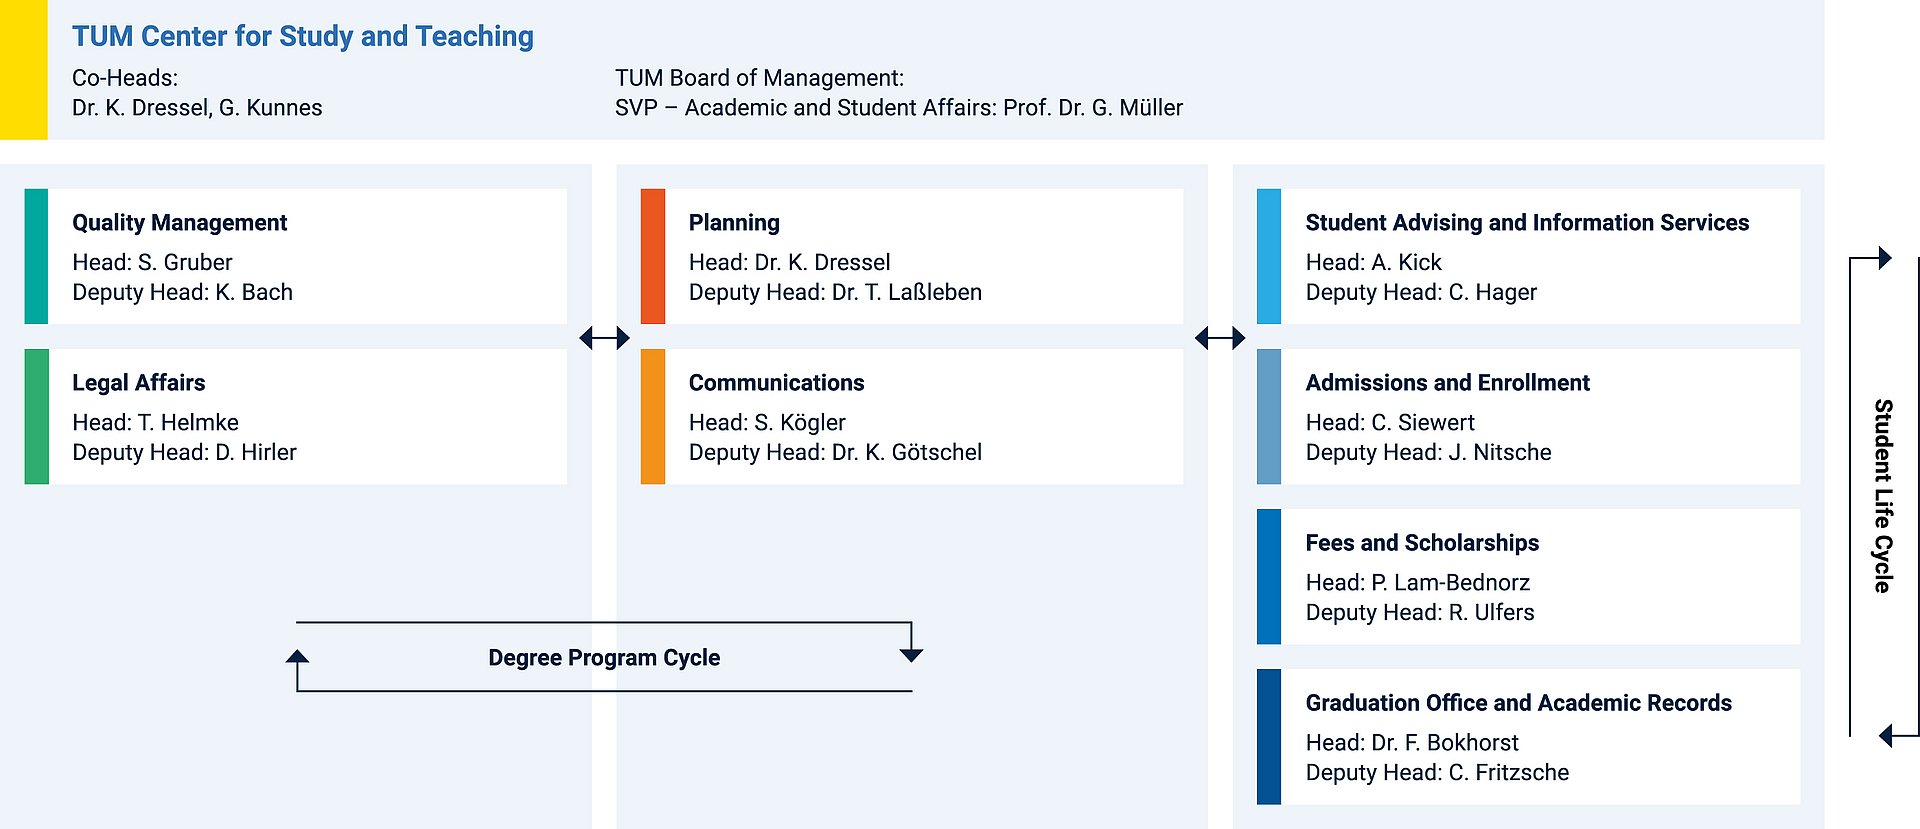Click the yellow bar beside the TUM Center title
1920x829 pixels.
pos(23,69)
